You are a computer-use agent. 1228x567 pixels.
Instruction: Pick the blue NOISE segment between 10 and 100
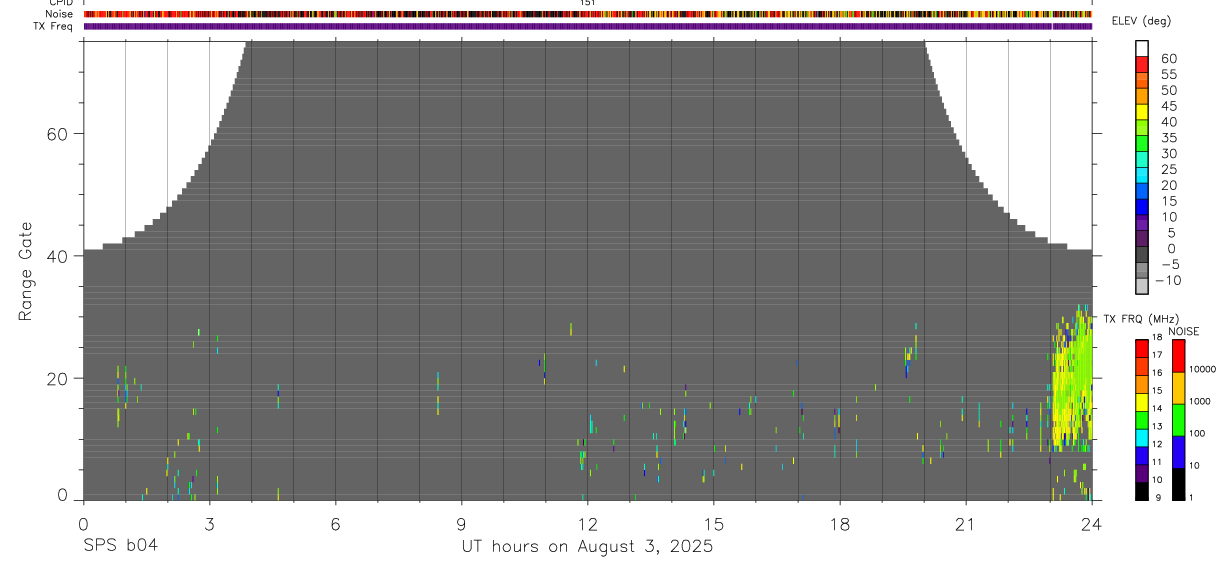tap(1178, 451)
